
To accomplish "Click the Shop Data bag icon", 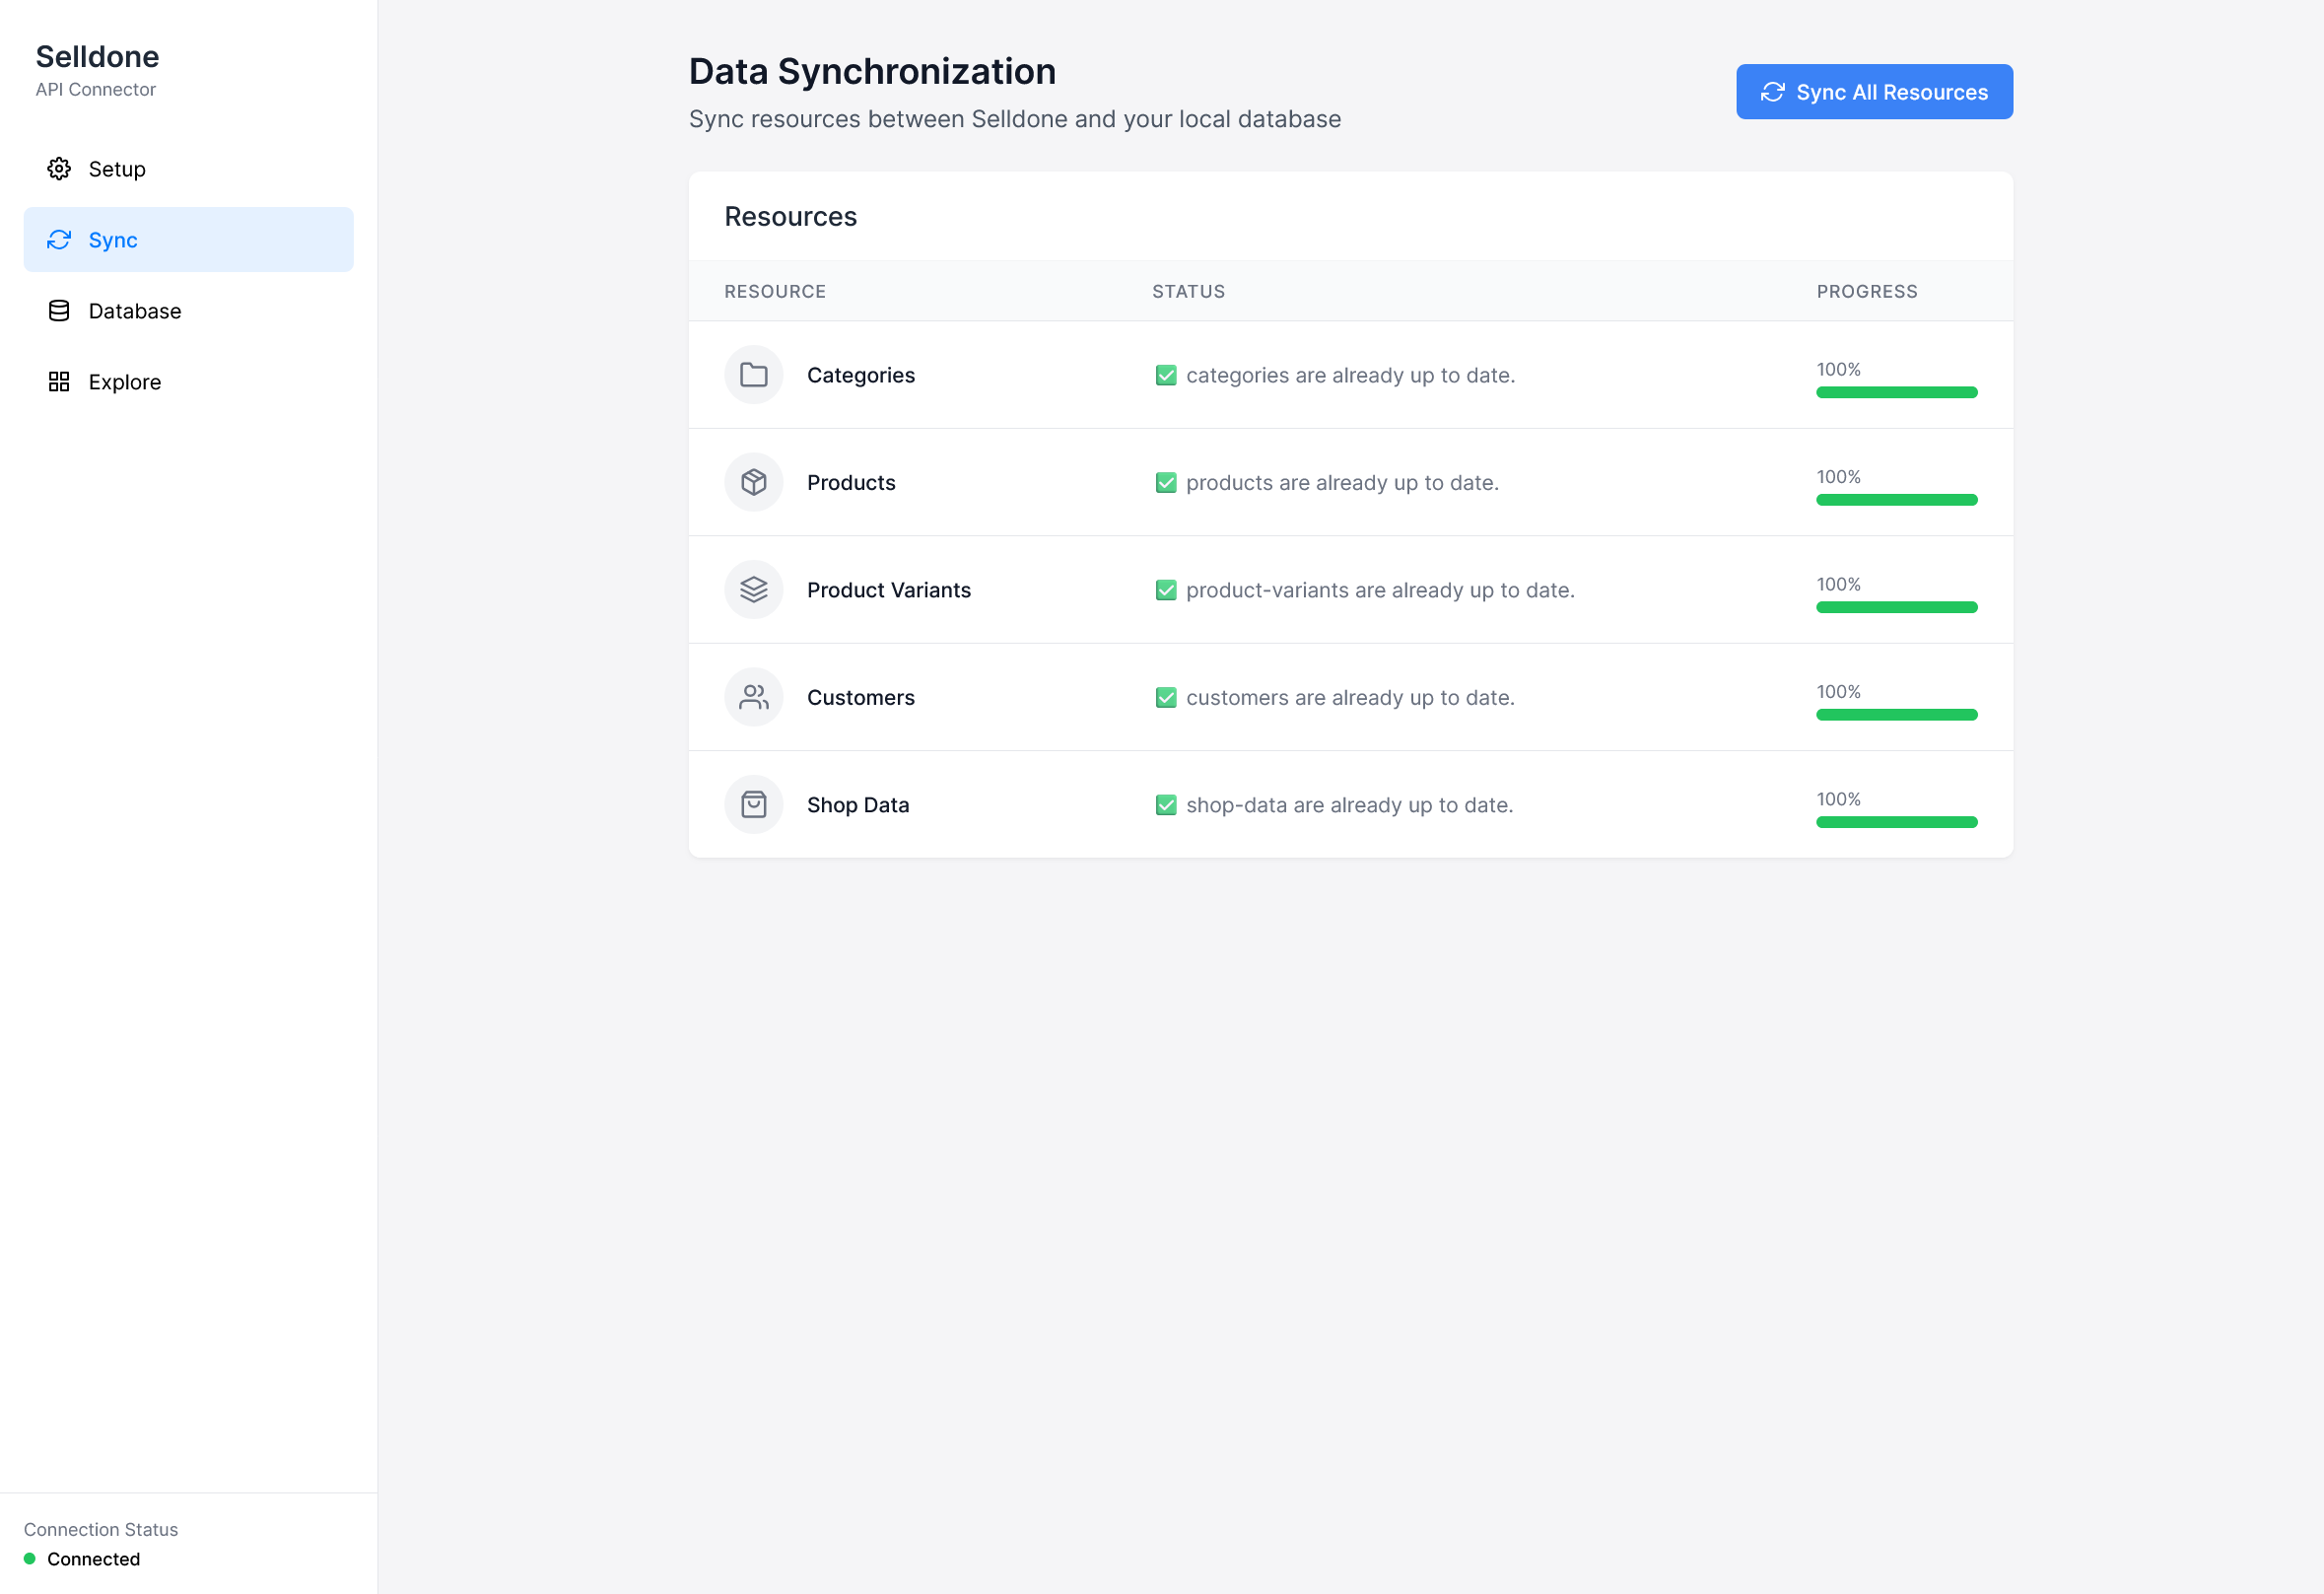I will 753,805.
